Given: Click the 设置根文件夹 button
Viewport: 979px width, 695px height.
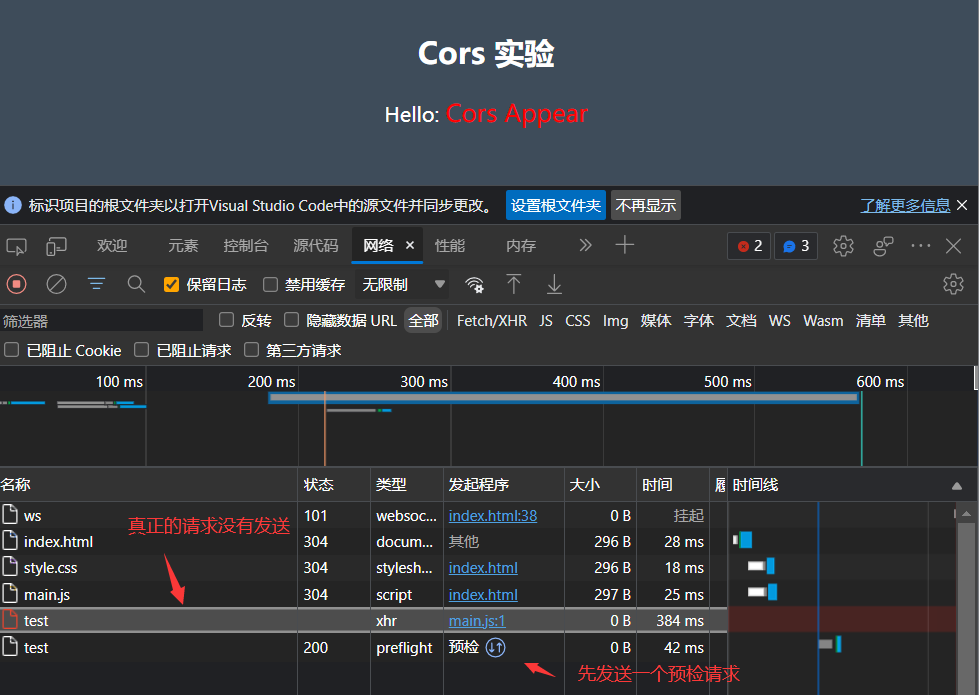Looking at the screenshot, I should (x=555, y=205).
